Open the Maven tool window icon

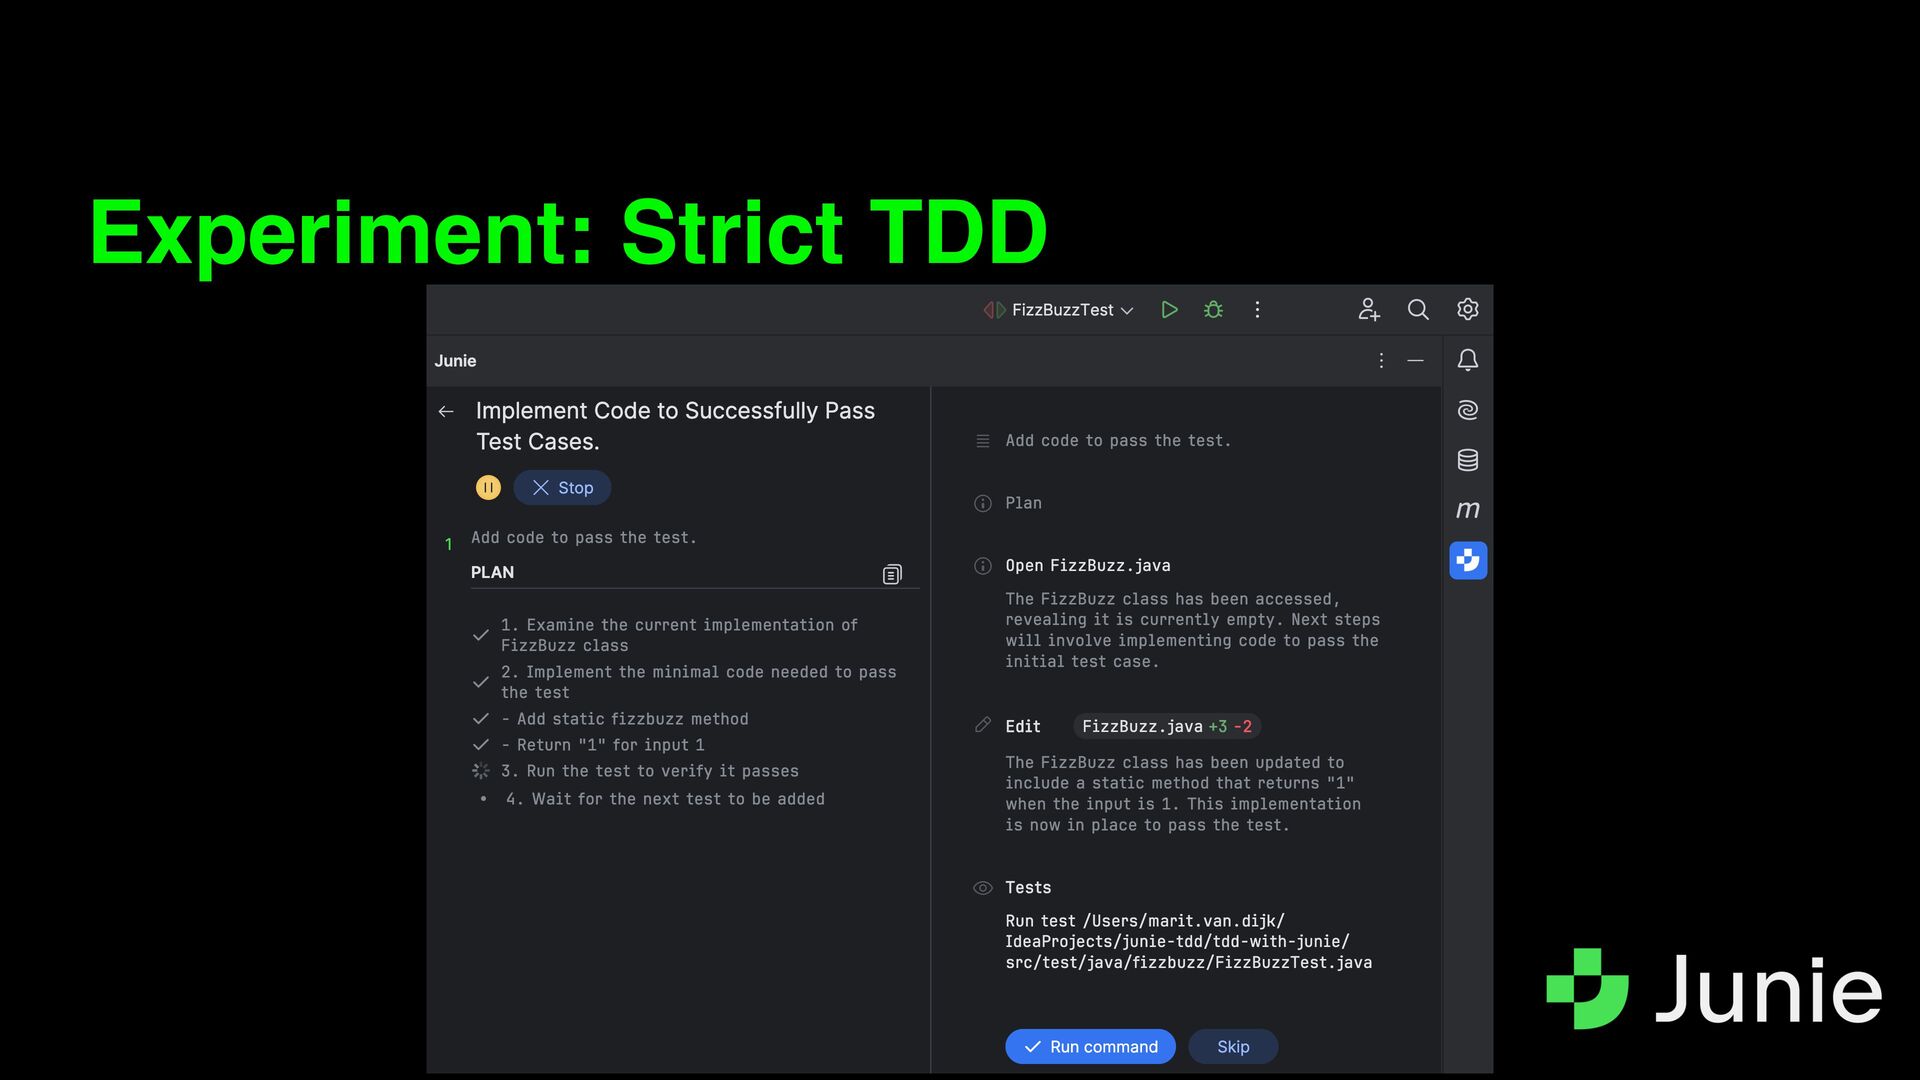[x=1467, y=510]
